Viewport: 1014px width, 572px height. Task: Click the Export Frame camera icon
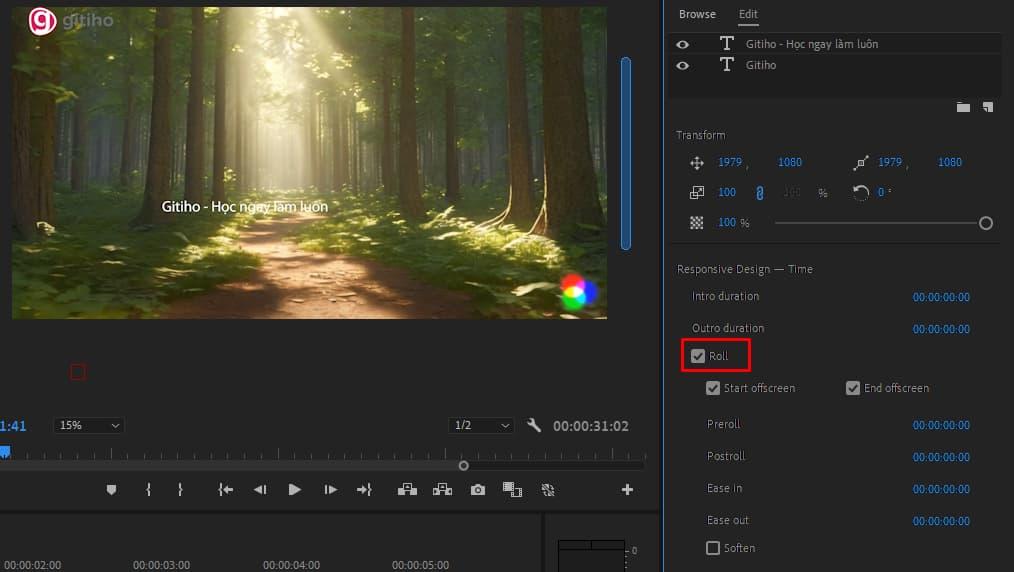coord(478,489)
